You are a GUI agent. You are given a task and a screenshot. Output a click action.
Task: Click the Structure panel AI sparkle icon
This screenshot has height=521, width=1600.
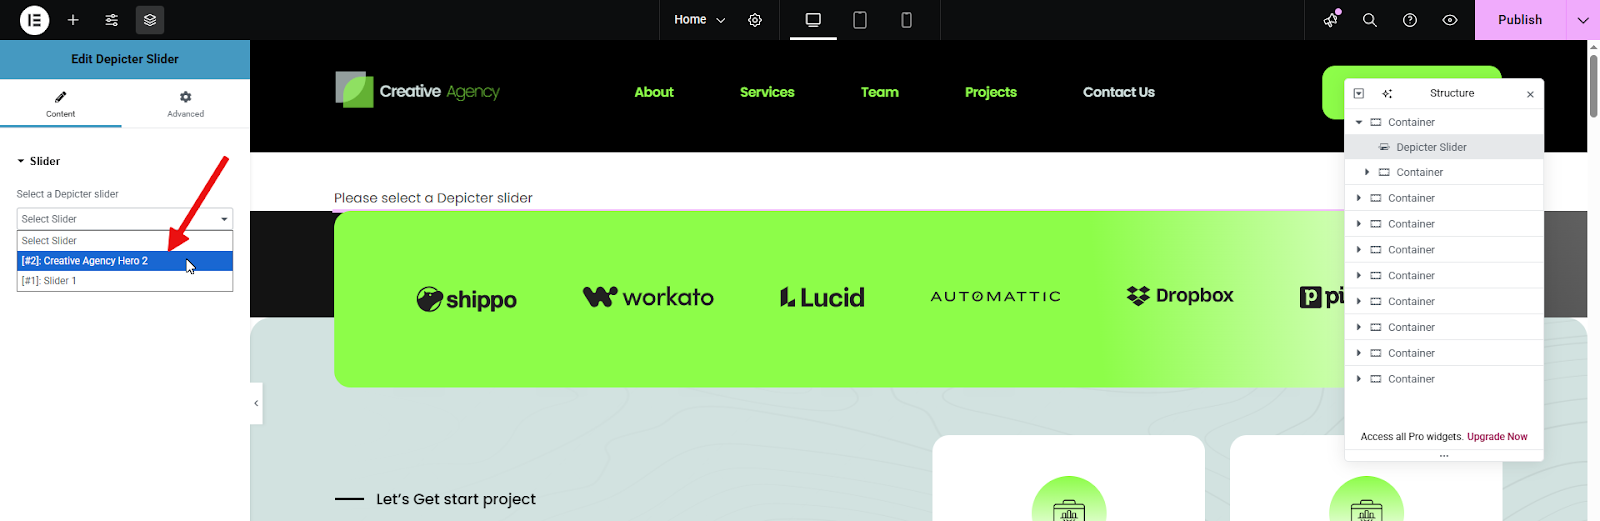click(x=1387, y=93)
